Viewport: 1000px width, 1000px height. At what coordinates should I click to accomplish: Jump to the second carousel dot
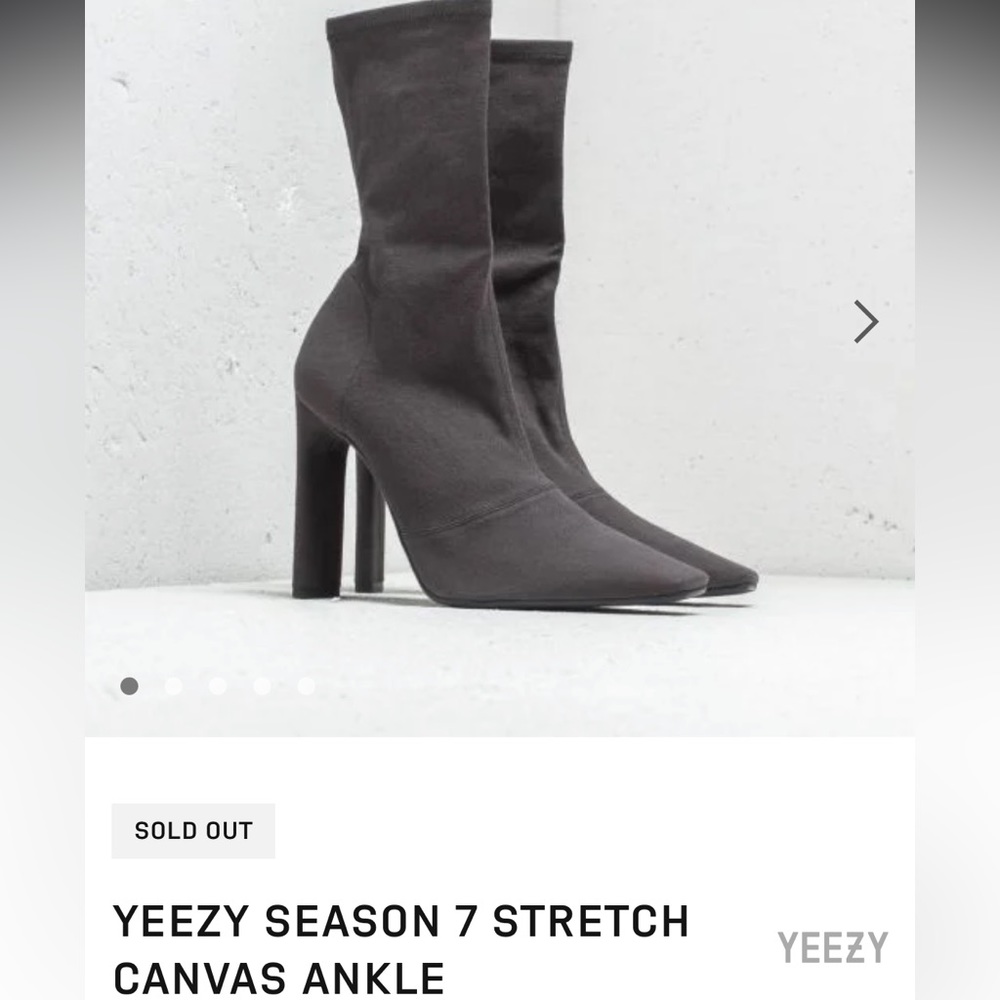[x=173, y=686]
